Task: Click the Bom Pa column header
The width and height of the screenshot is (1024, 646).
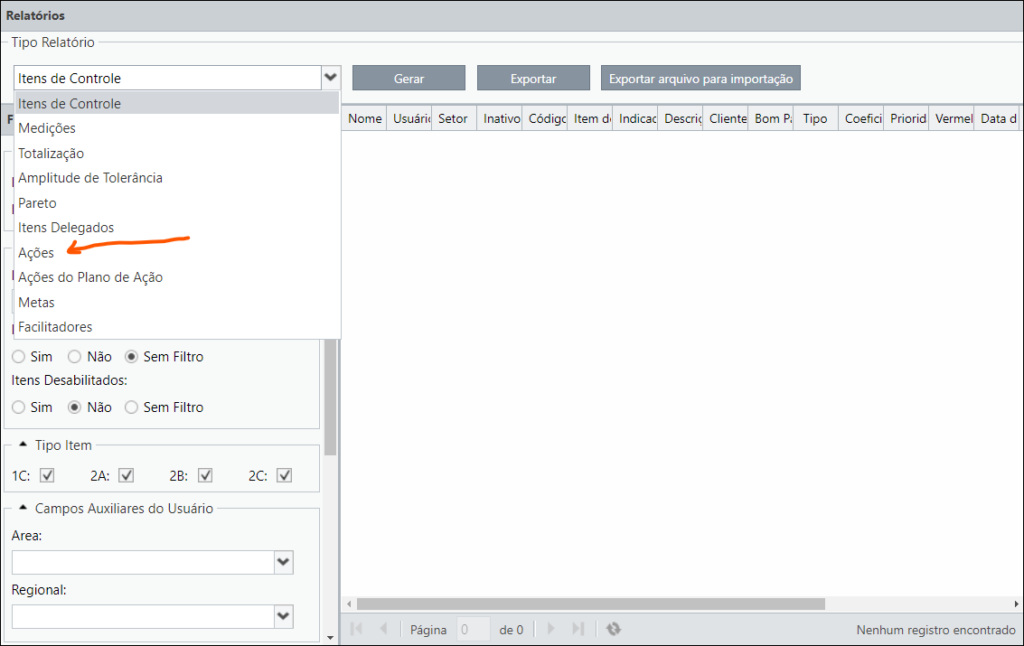Action: (771, 118)
